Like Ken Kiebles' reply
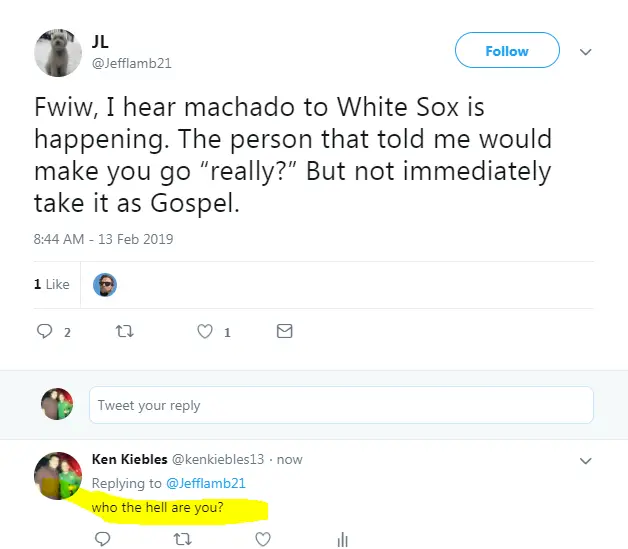Viewport: 628px width, 549px height. [x=262, y=539]
